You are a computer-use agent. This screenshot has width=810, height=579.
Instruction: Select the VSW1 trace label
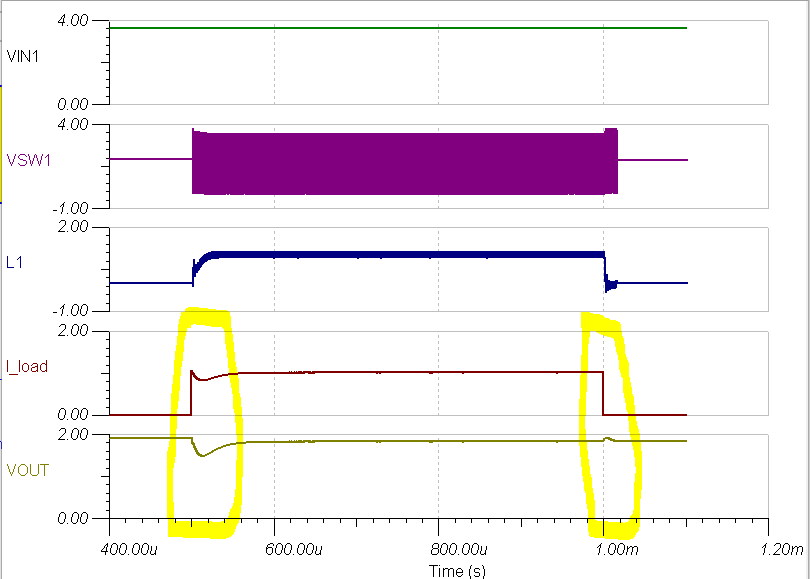point(28,160)
